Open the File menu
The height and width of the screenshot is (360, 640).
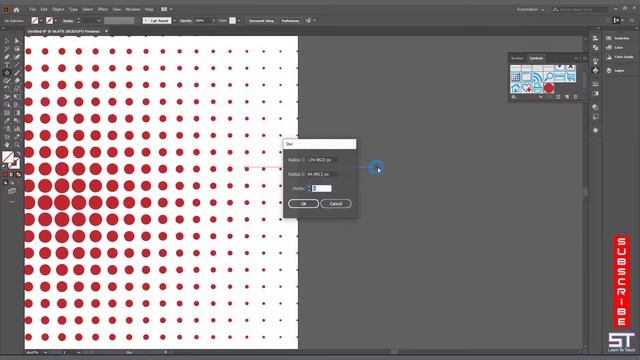(x=33, y=9)
